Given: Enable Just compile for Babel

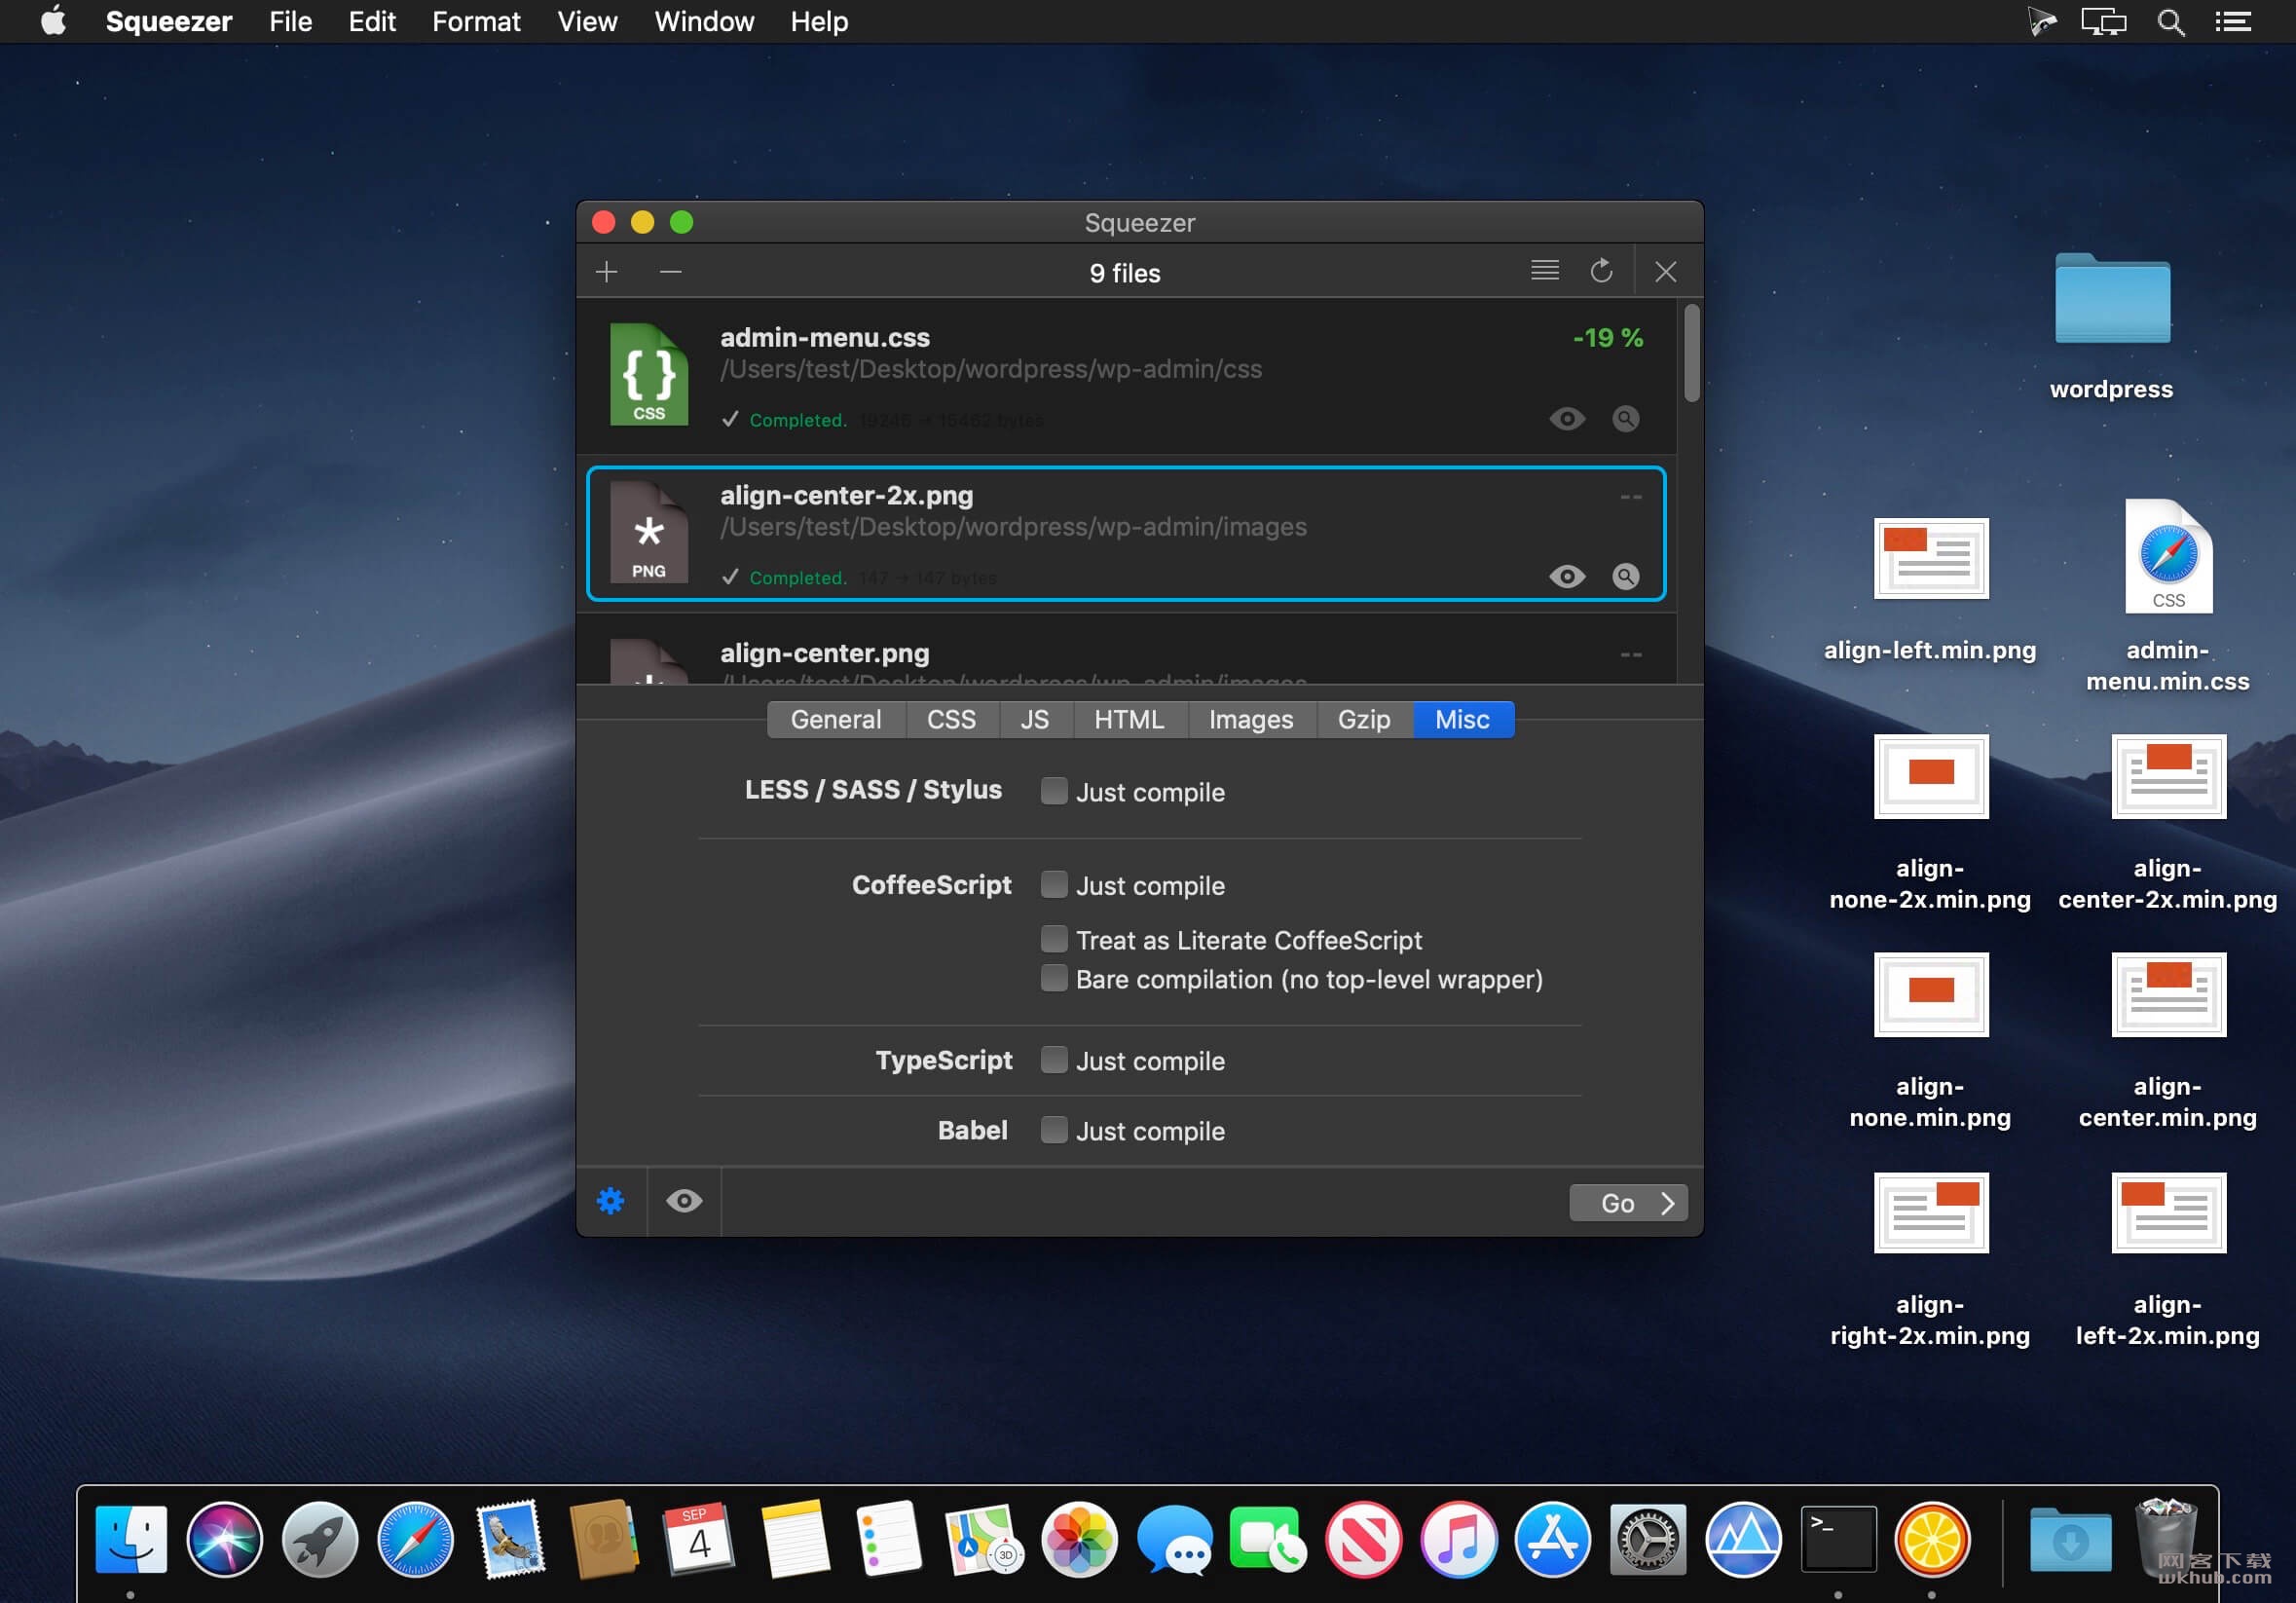Looking at the screenshot, I should (1054, 1130).
